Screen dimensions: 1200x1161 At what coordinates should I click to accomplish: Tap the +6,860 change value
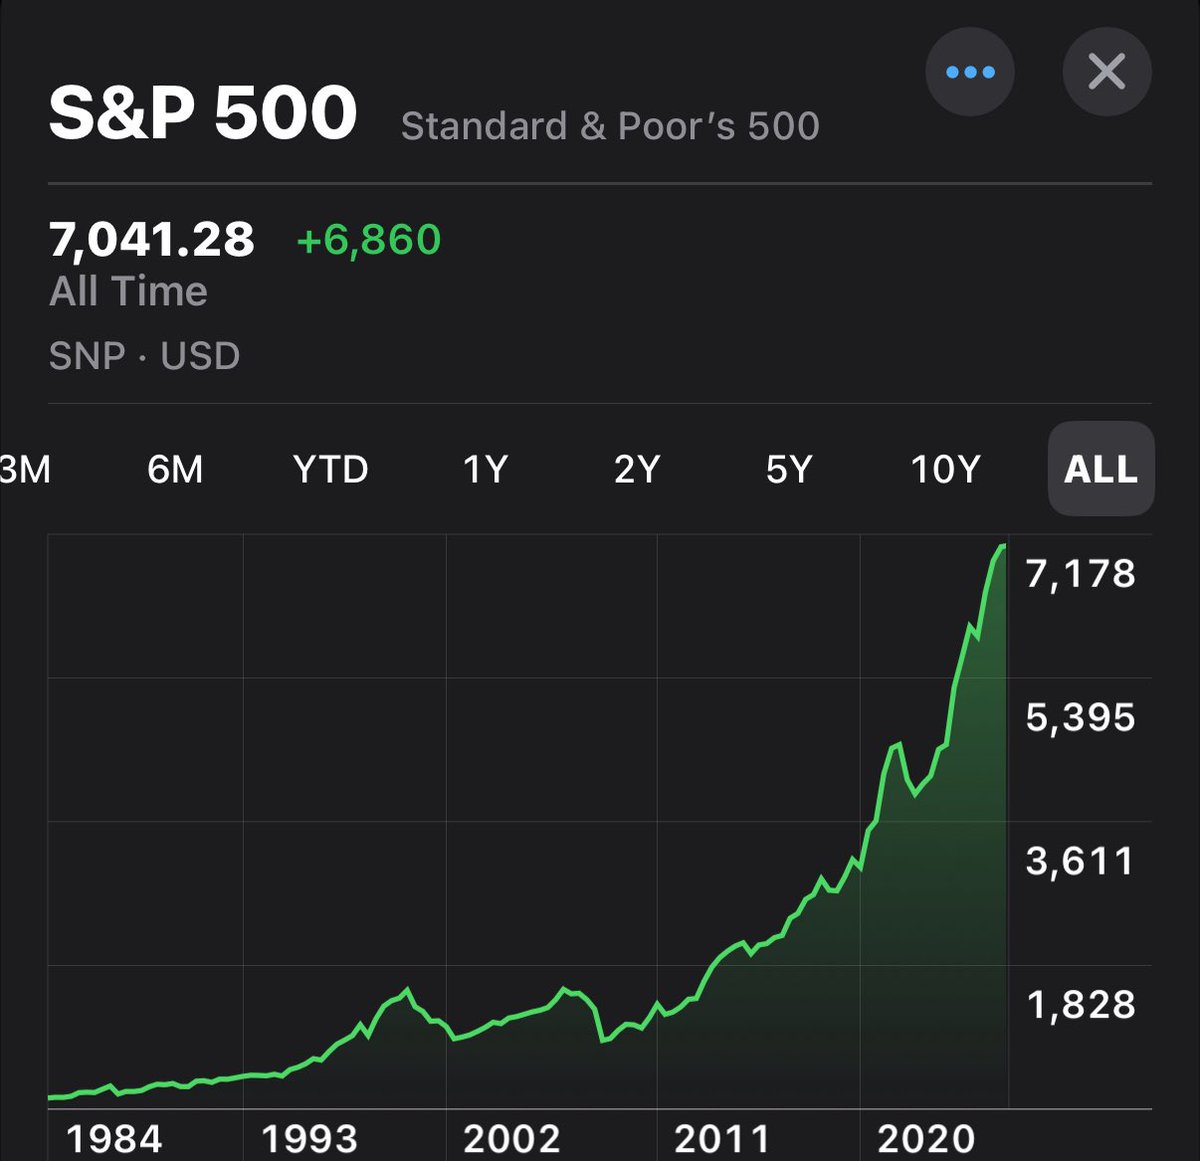[x=369, y=240]
